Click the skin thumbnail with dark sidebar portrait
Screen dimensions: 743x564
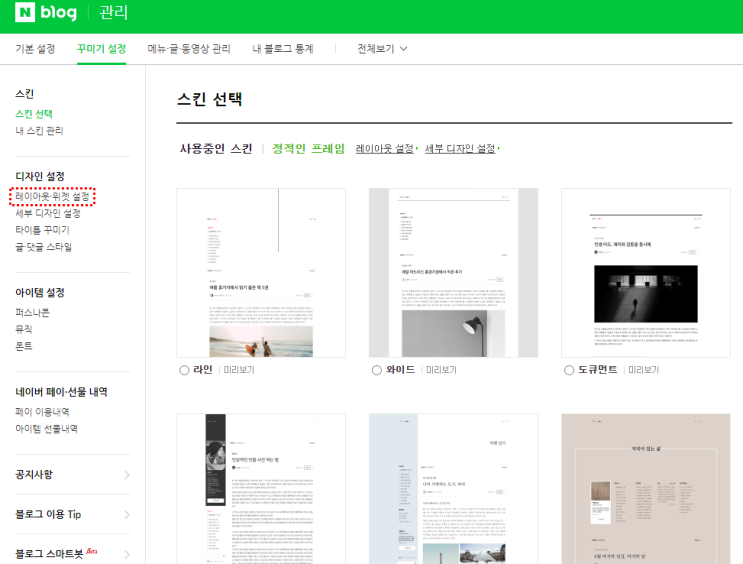click(261, 489)
